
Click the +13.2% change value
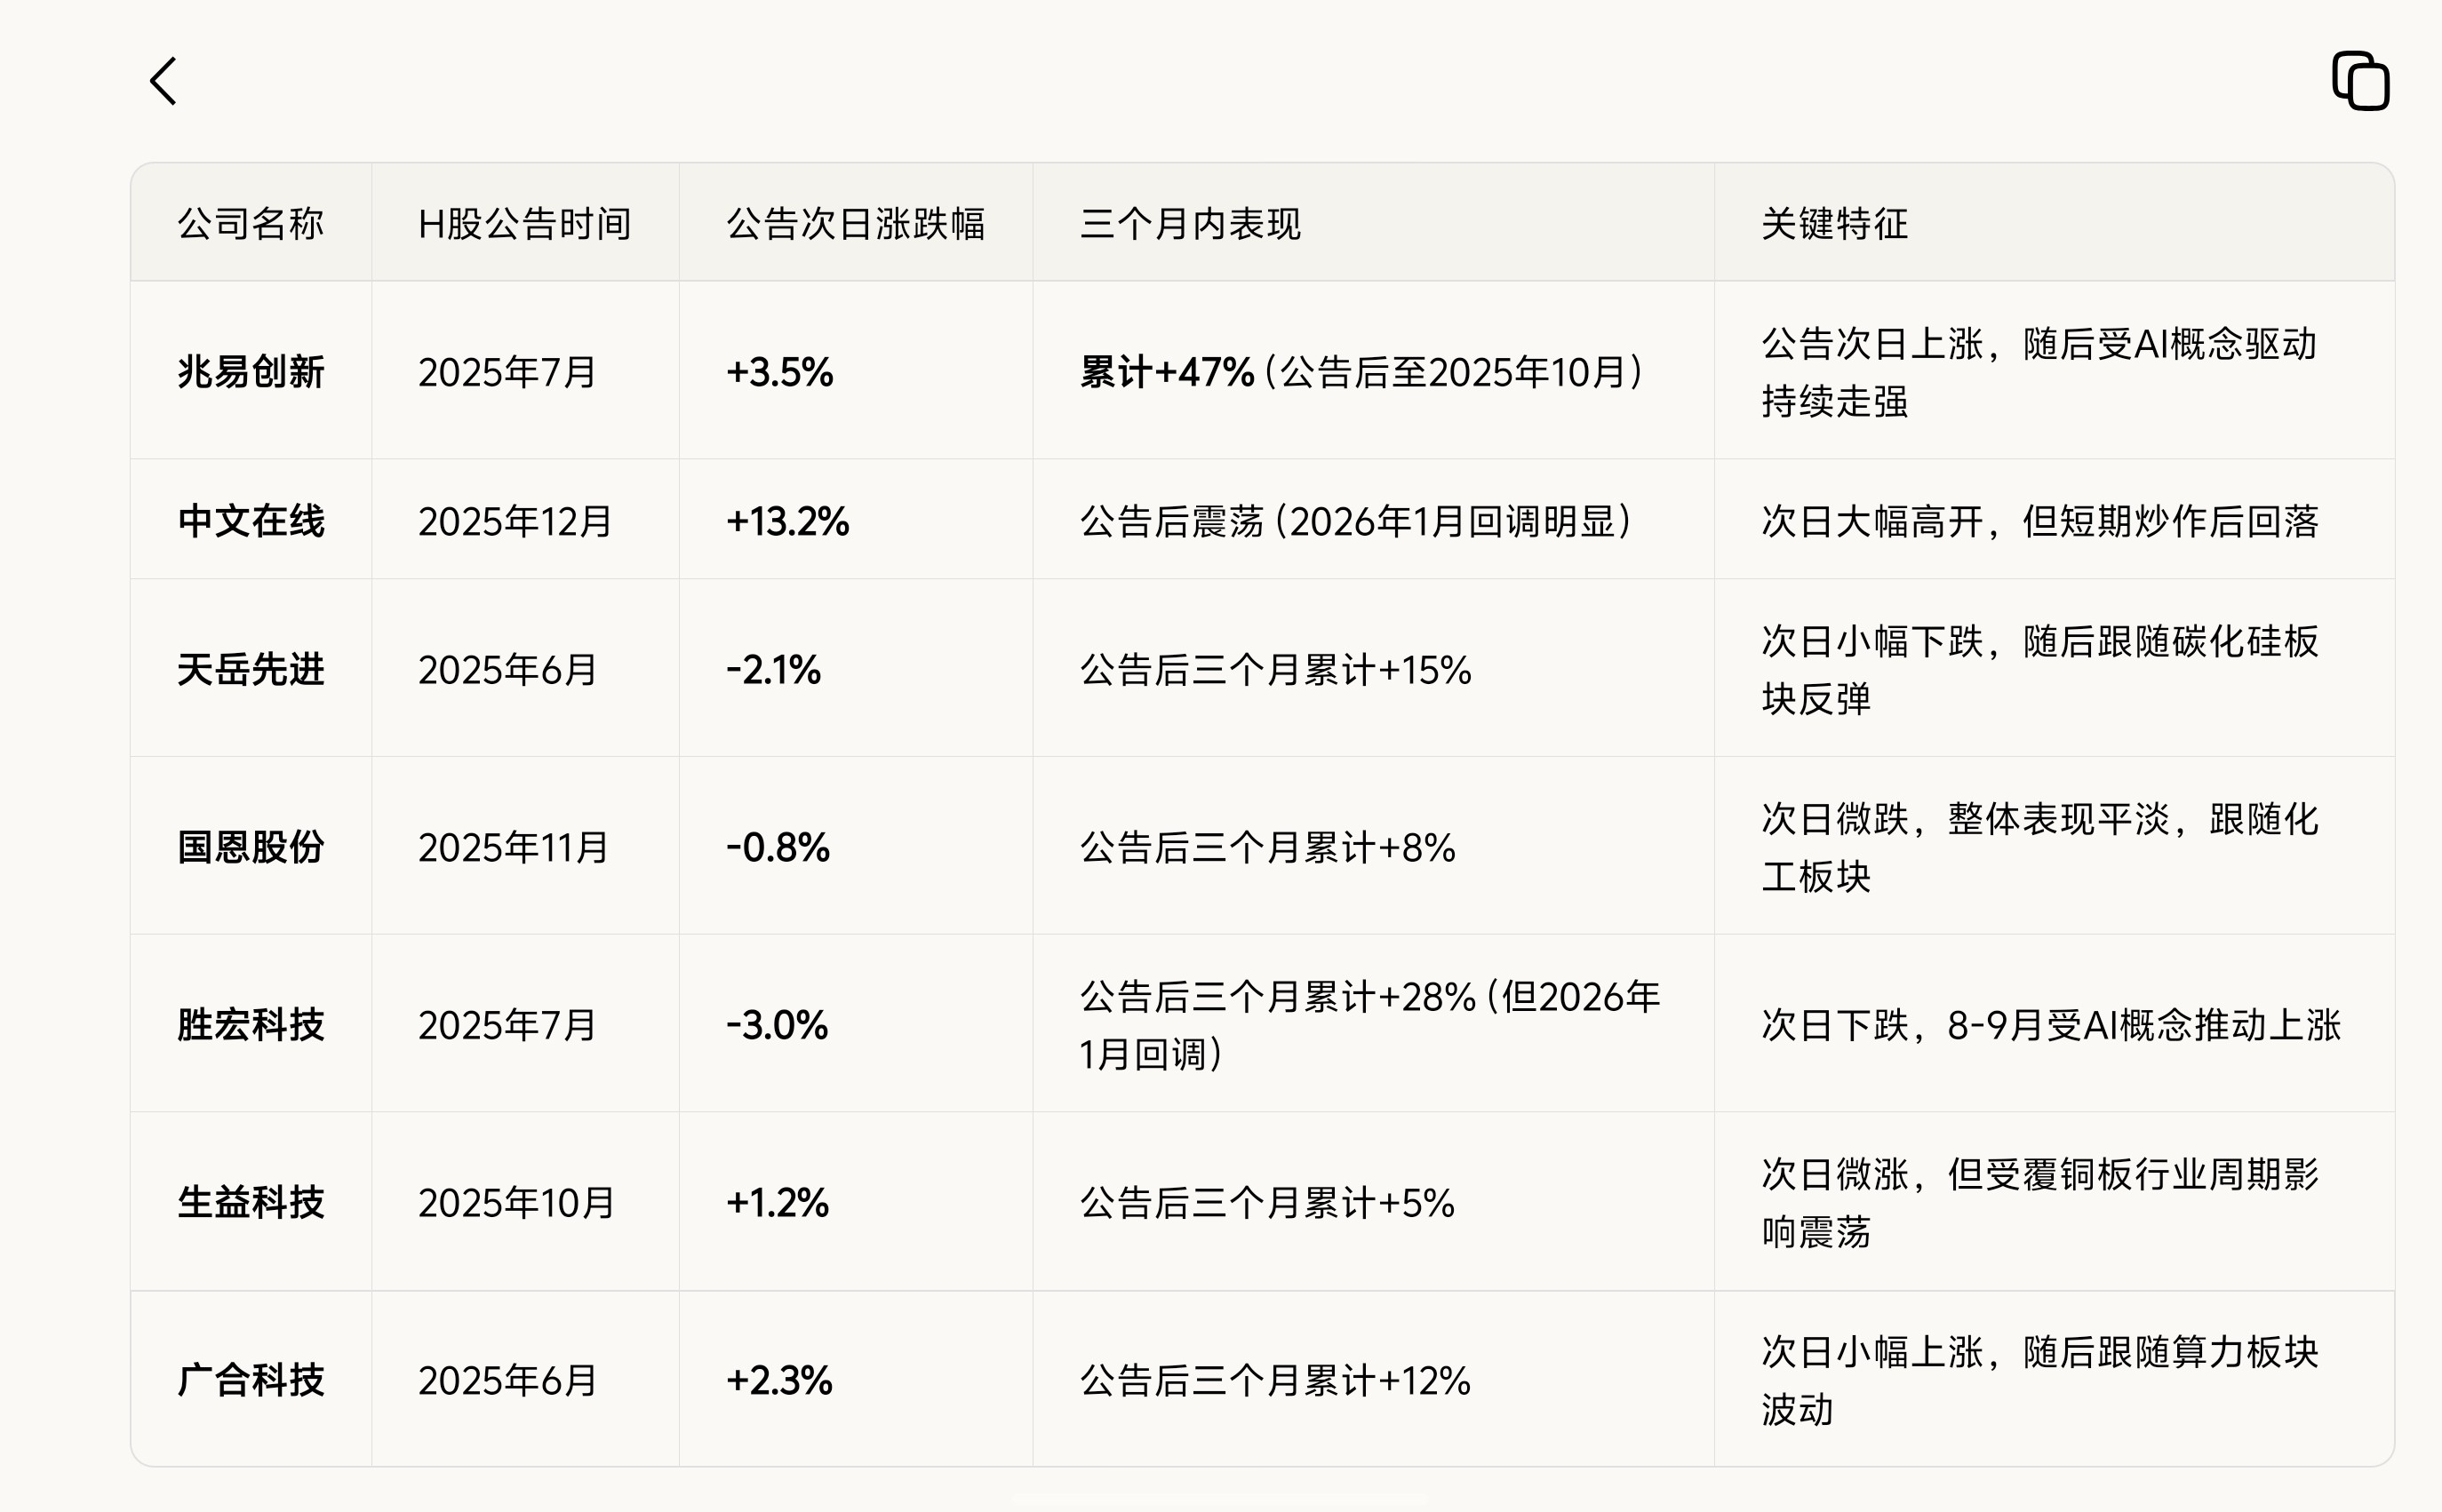pyautogui.click(x=788, y=521)
